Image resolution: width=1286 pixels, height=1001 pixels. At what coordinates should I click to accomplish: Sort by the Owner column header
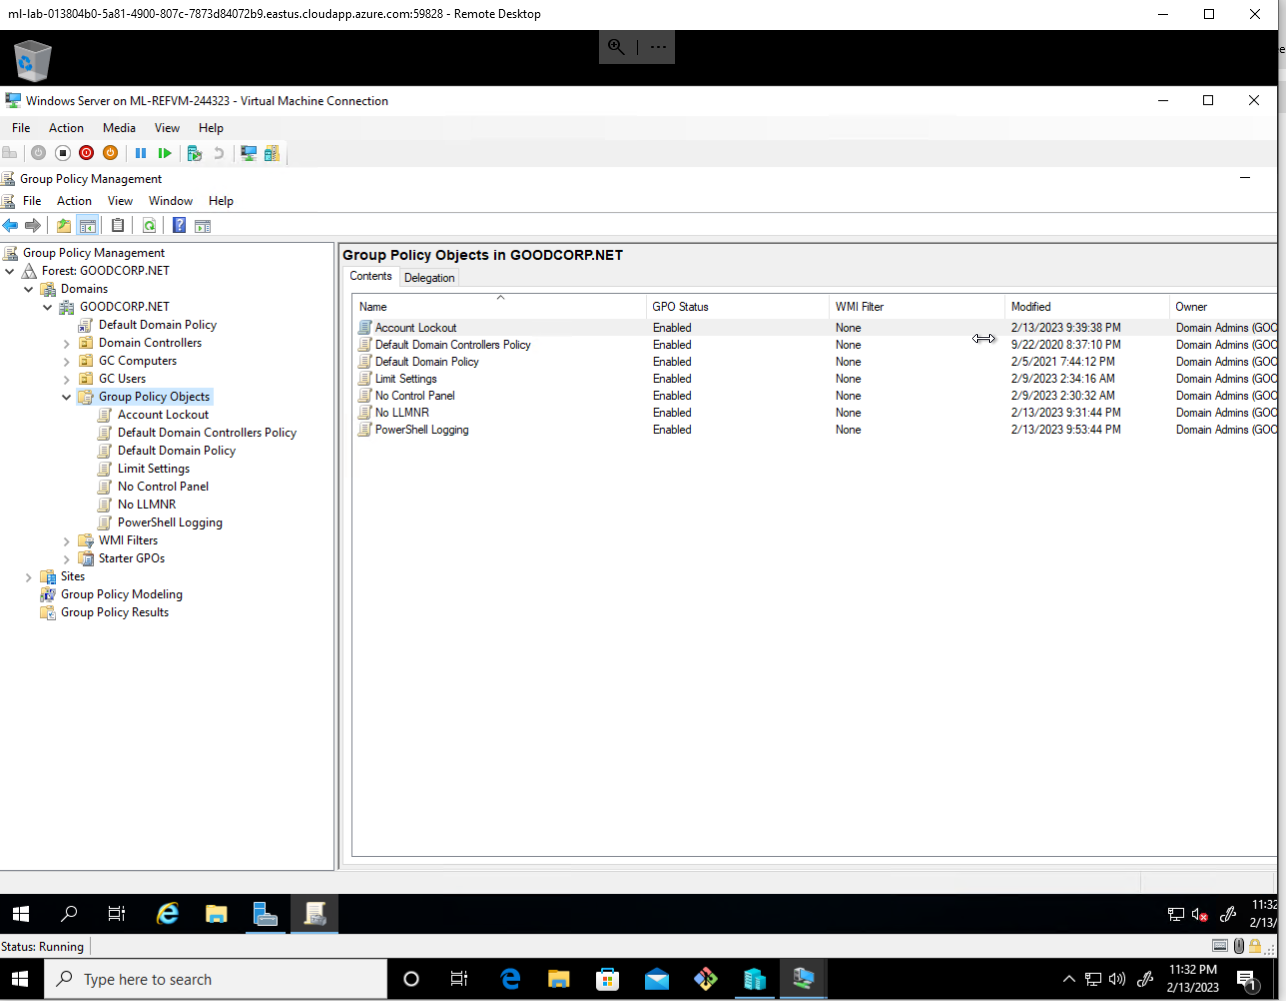[x=1224, y=307]
